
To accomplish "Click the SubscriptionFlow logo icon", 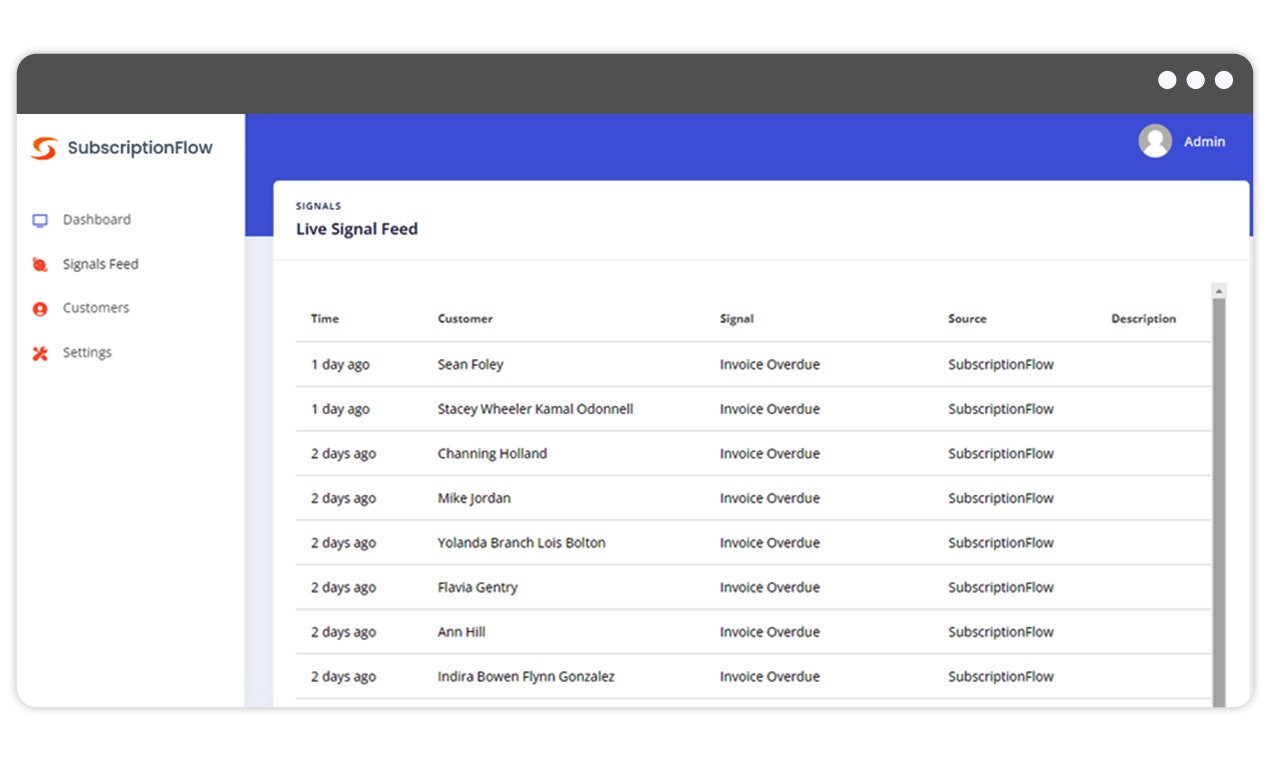I will pos(44,148).
